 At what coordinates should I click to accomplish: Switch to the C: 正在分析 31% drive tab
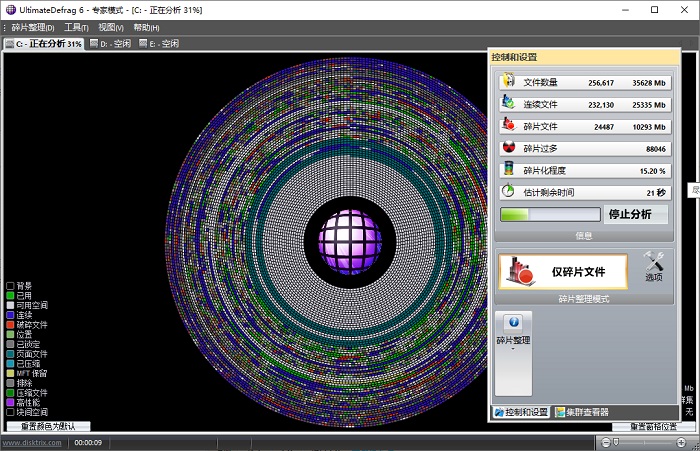tap(44, 44)
